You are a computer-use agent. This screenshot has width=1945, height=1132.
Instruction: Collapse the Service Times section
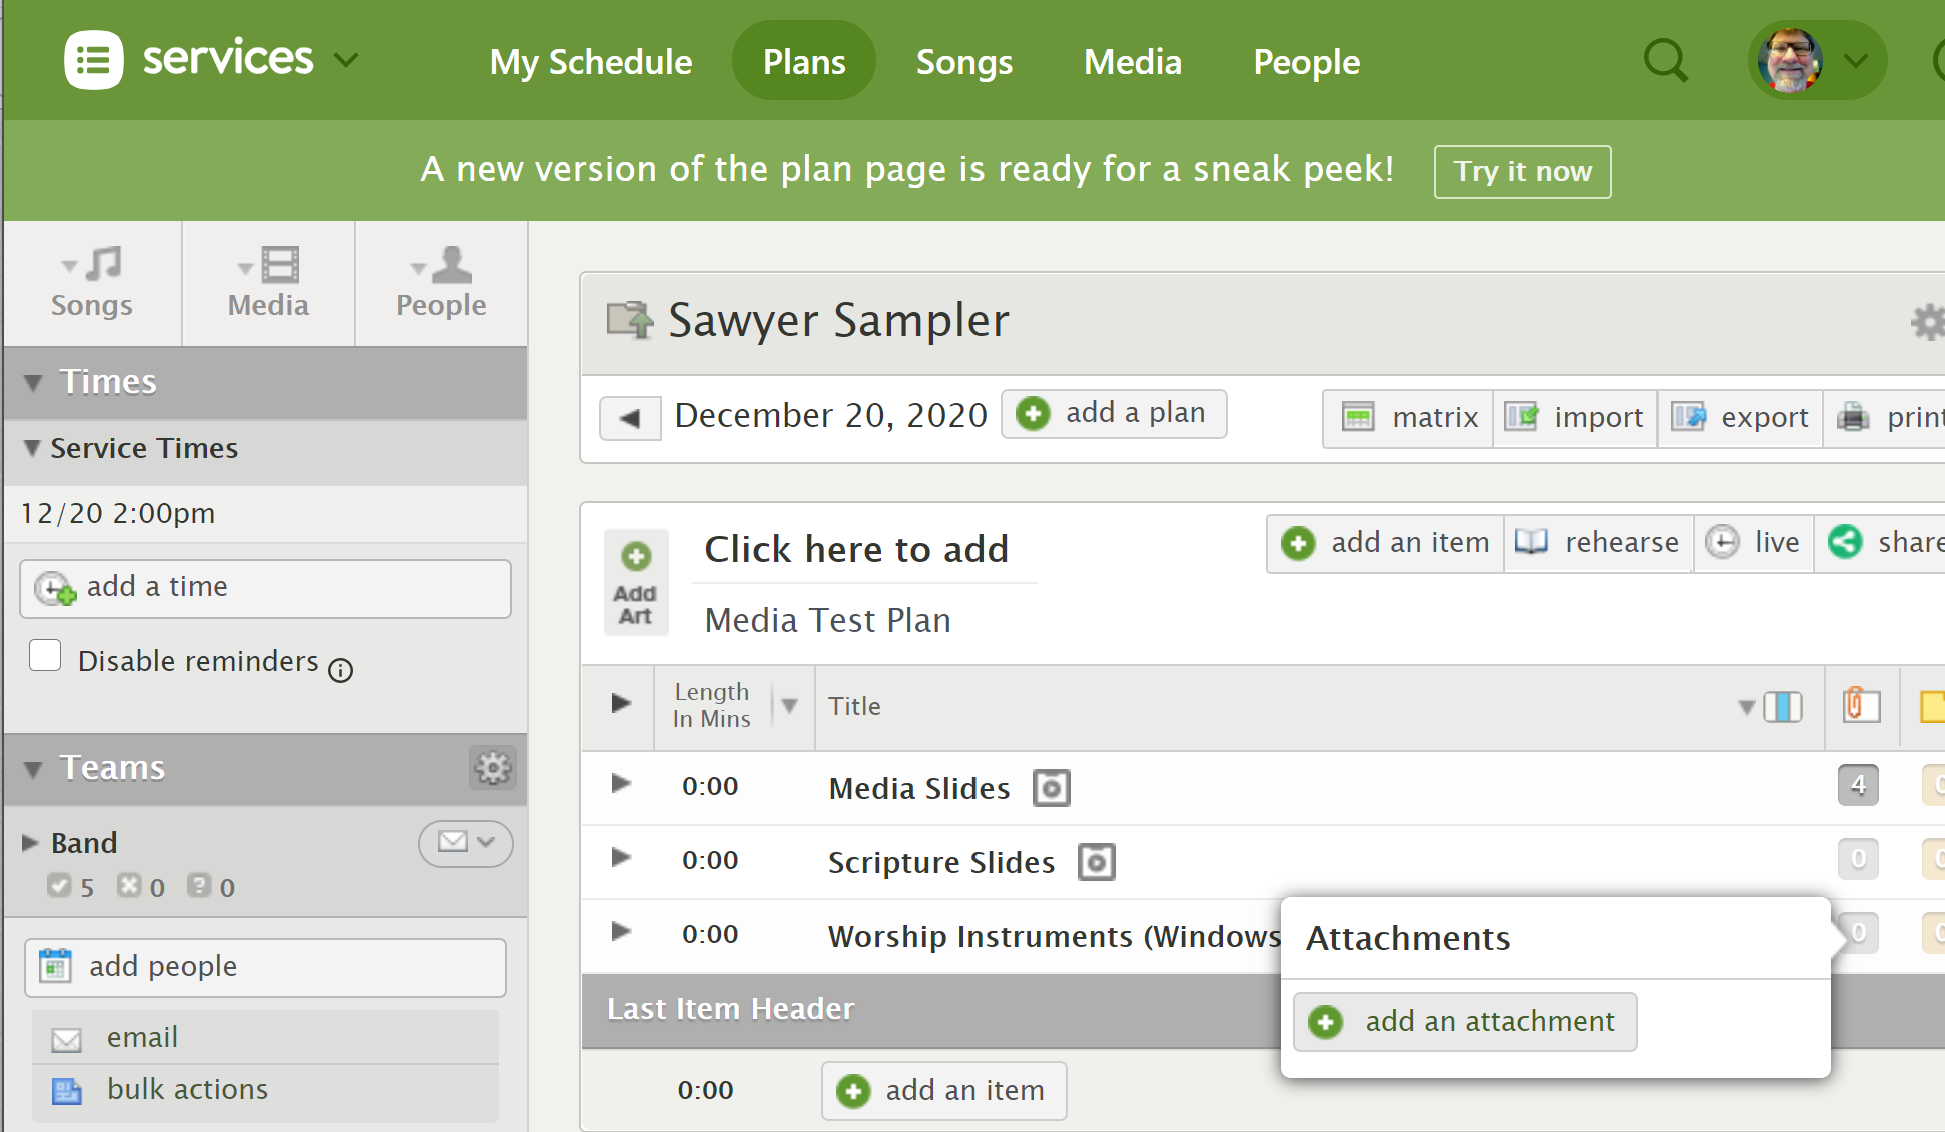point(32,448)
